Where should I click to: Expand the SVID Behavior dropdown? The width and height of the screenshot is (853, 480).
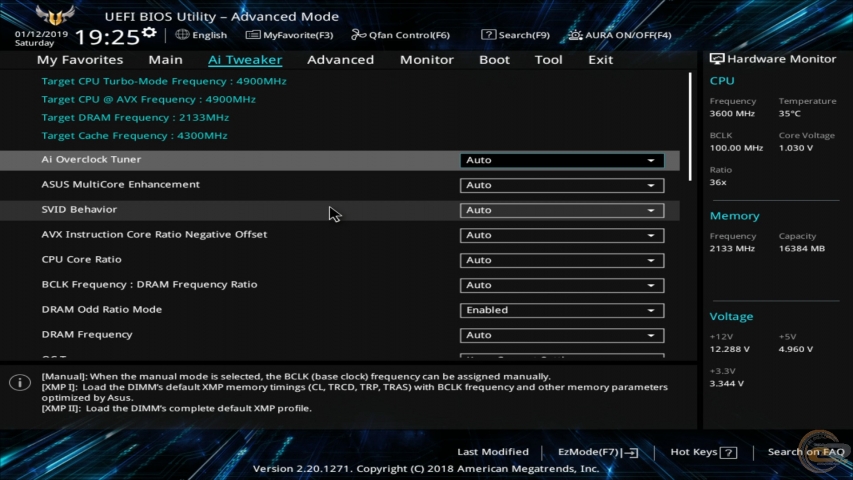562,210
